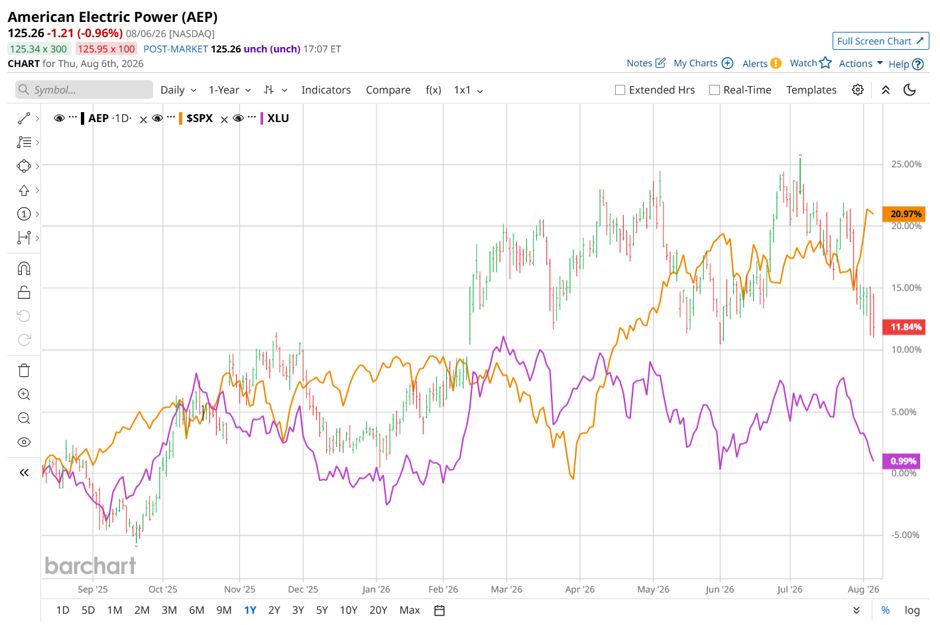Select the arrow marker tool
940x625 pixels.
[x=24, y=190]
